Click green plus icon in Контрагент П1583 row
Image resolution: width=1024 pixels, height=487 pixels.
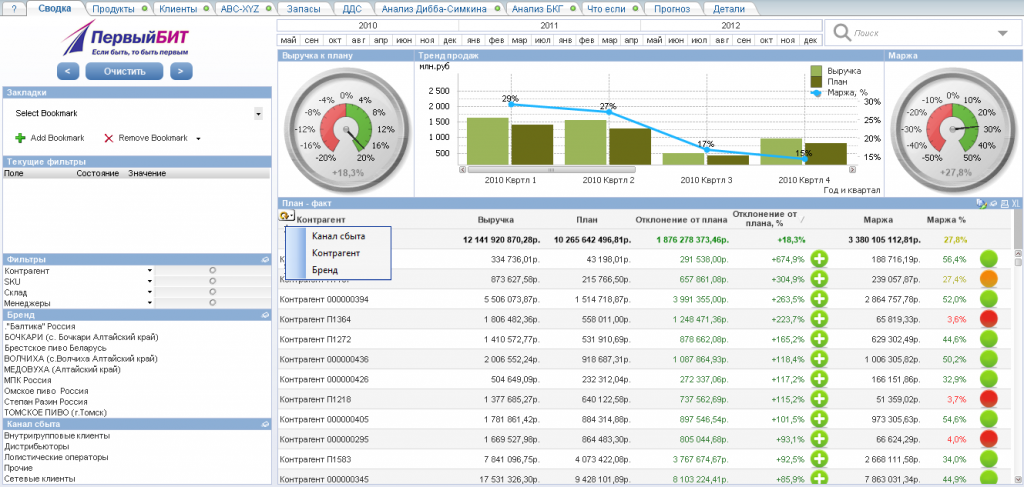pyautogui.click(x=820, y=460)
